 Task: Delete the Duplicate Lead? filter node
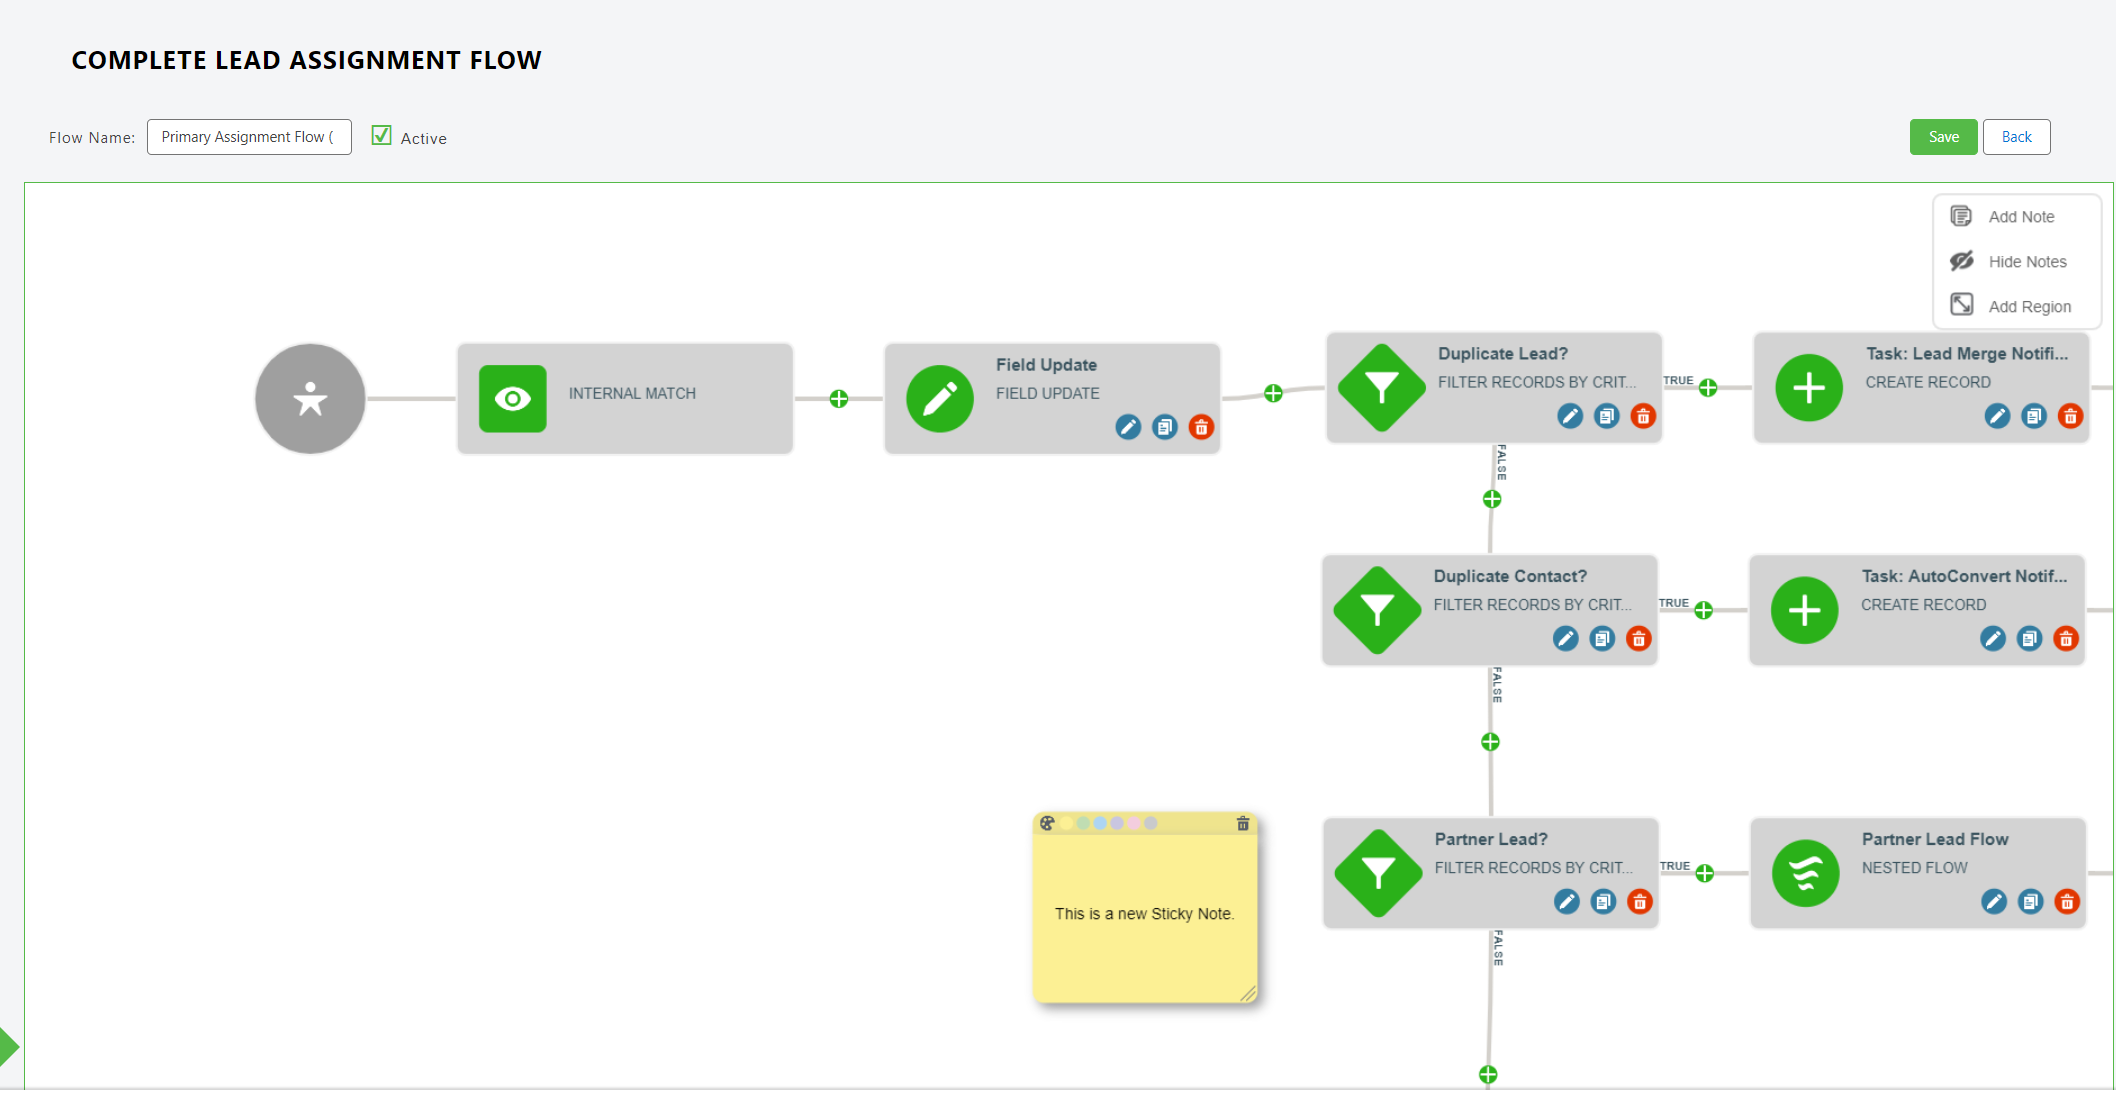[x=1643, y=416]
